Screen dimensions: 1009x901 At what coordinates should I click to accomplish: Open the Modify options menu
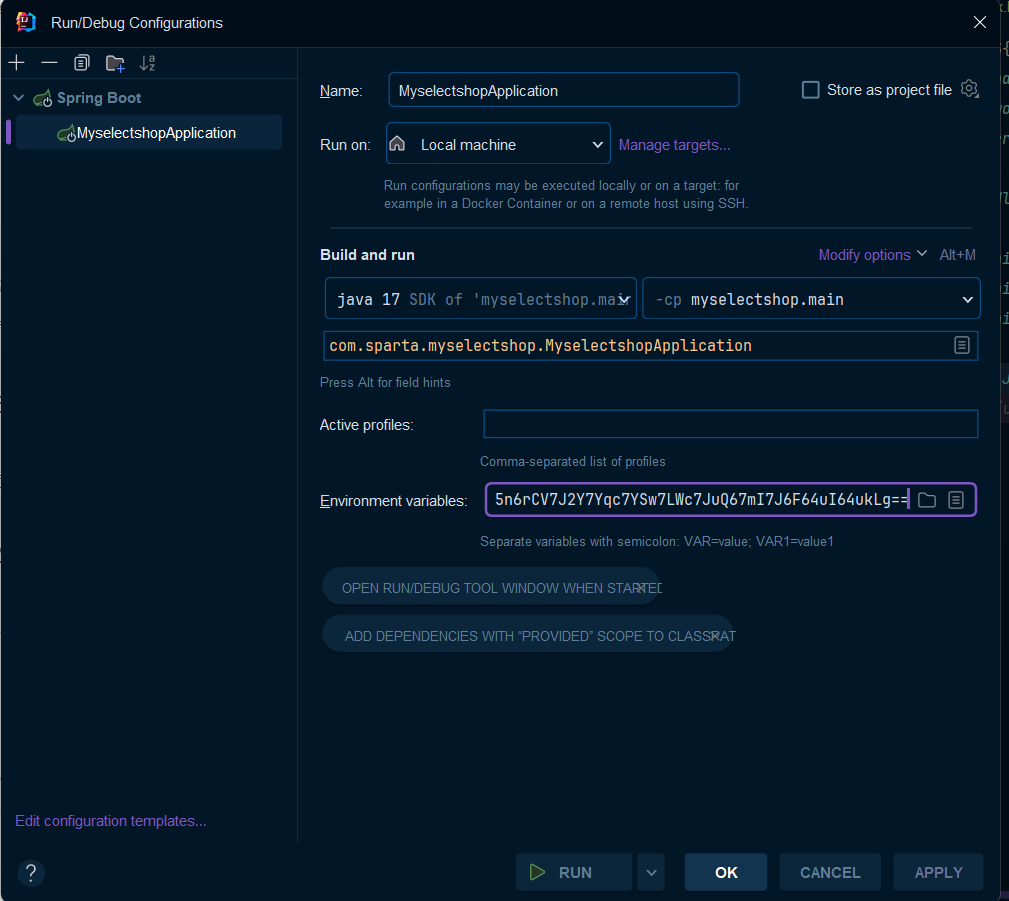click(x=872, y=255)
